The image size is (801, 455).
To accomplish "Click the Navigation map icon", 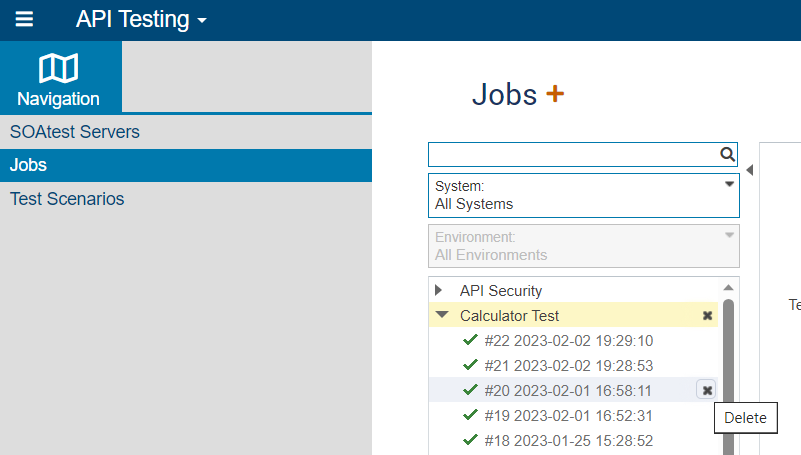I will (59, 68).
